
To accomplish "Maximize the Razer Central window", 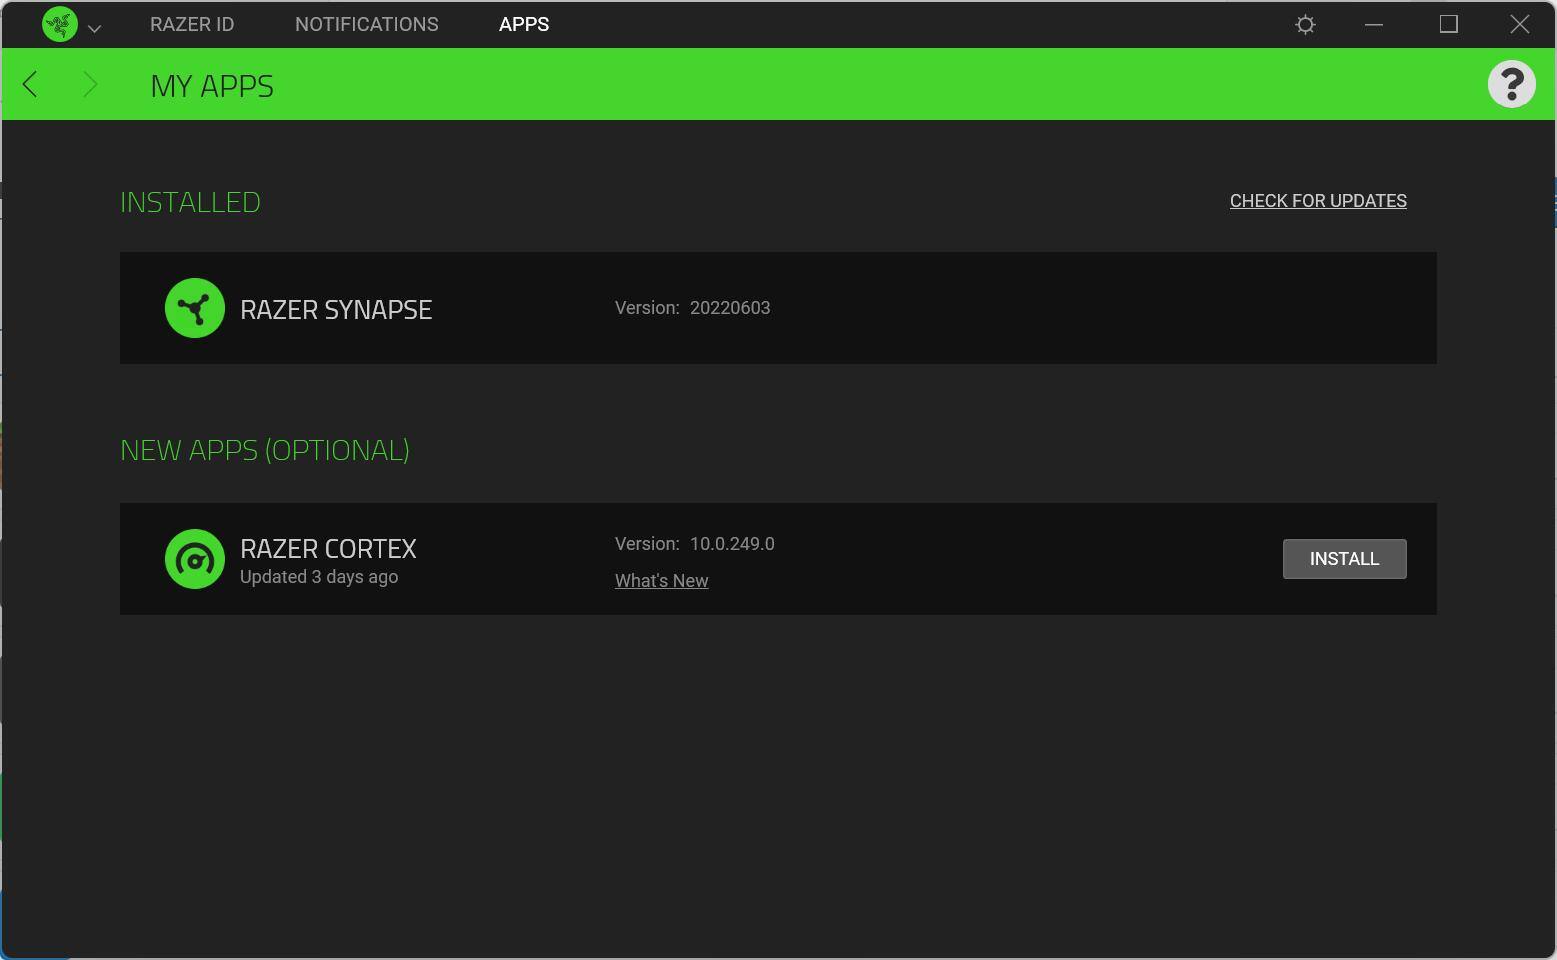I will click(1448, 24).
